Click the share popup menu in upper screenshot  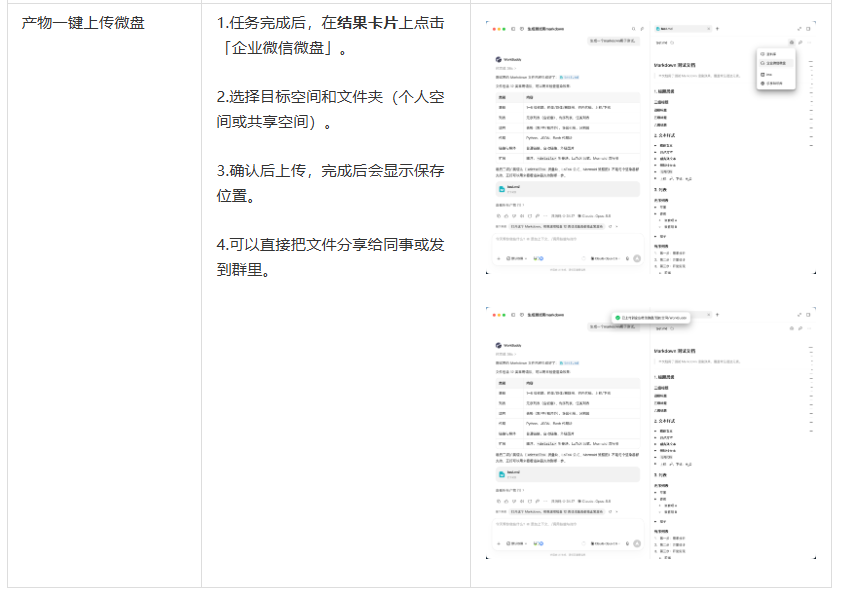(776, 69)
